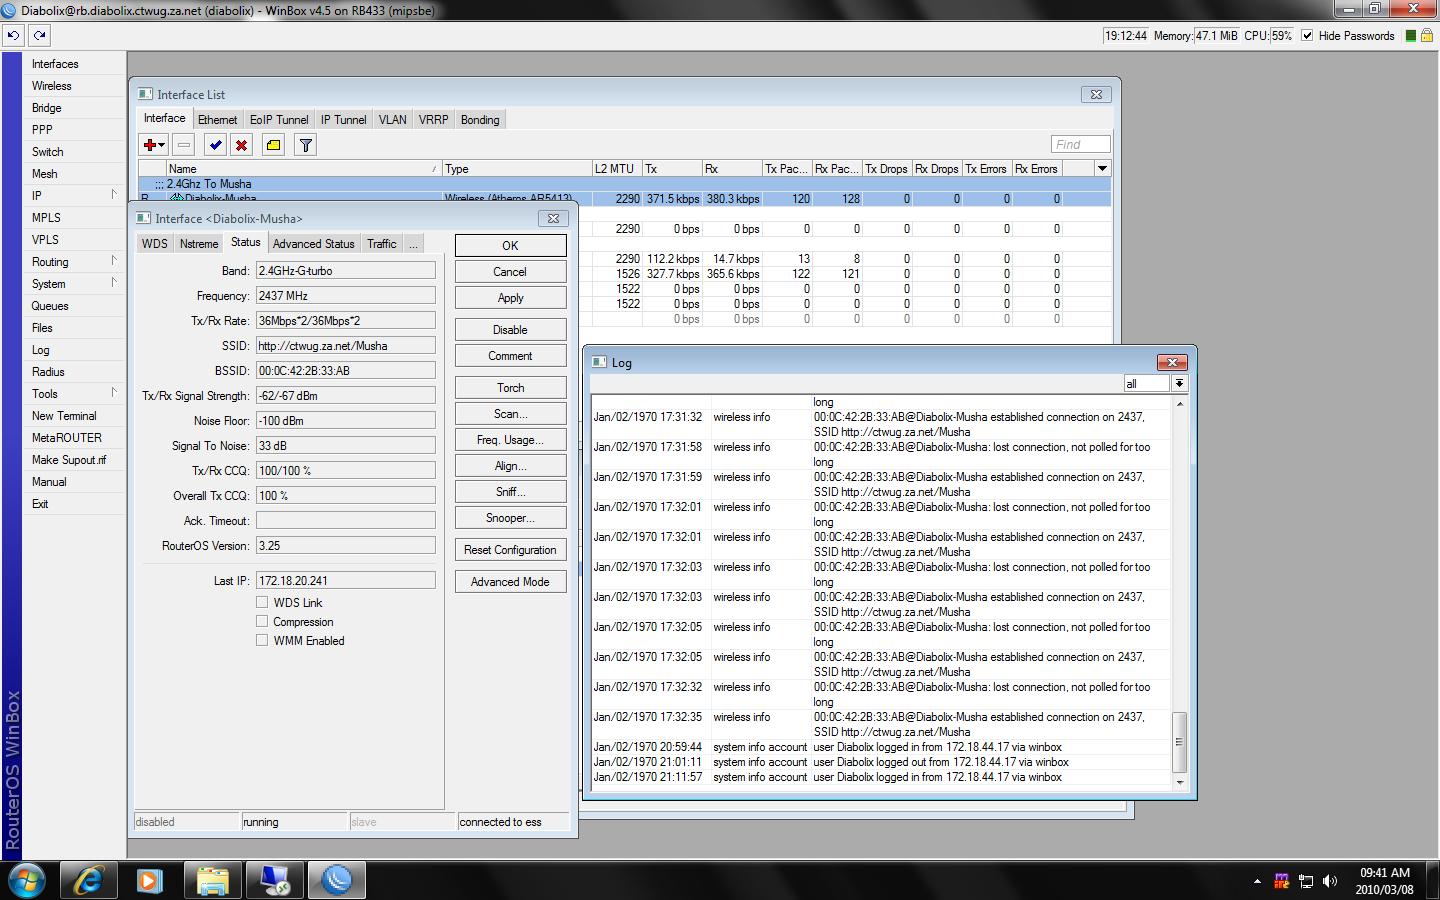Select the Nstreme tab
Screen dimensions: 1440x900
pyautogui.click(x=199, y=244)
